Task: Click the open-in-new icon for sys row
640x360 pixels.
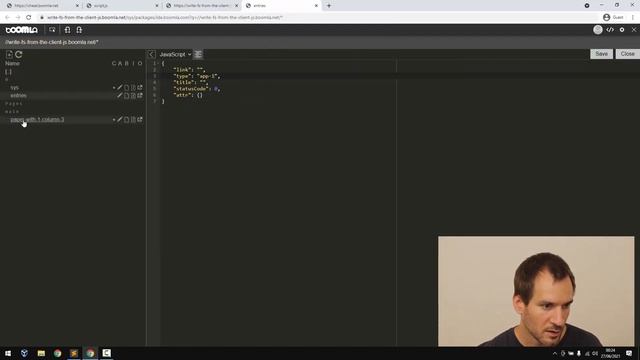Action: tap(140, 87)
